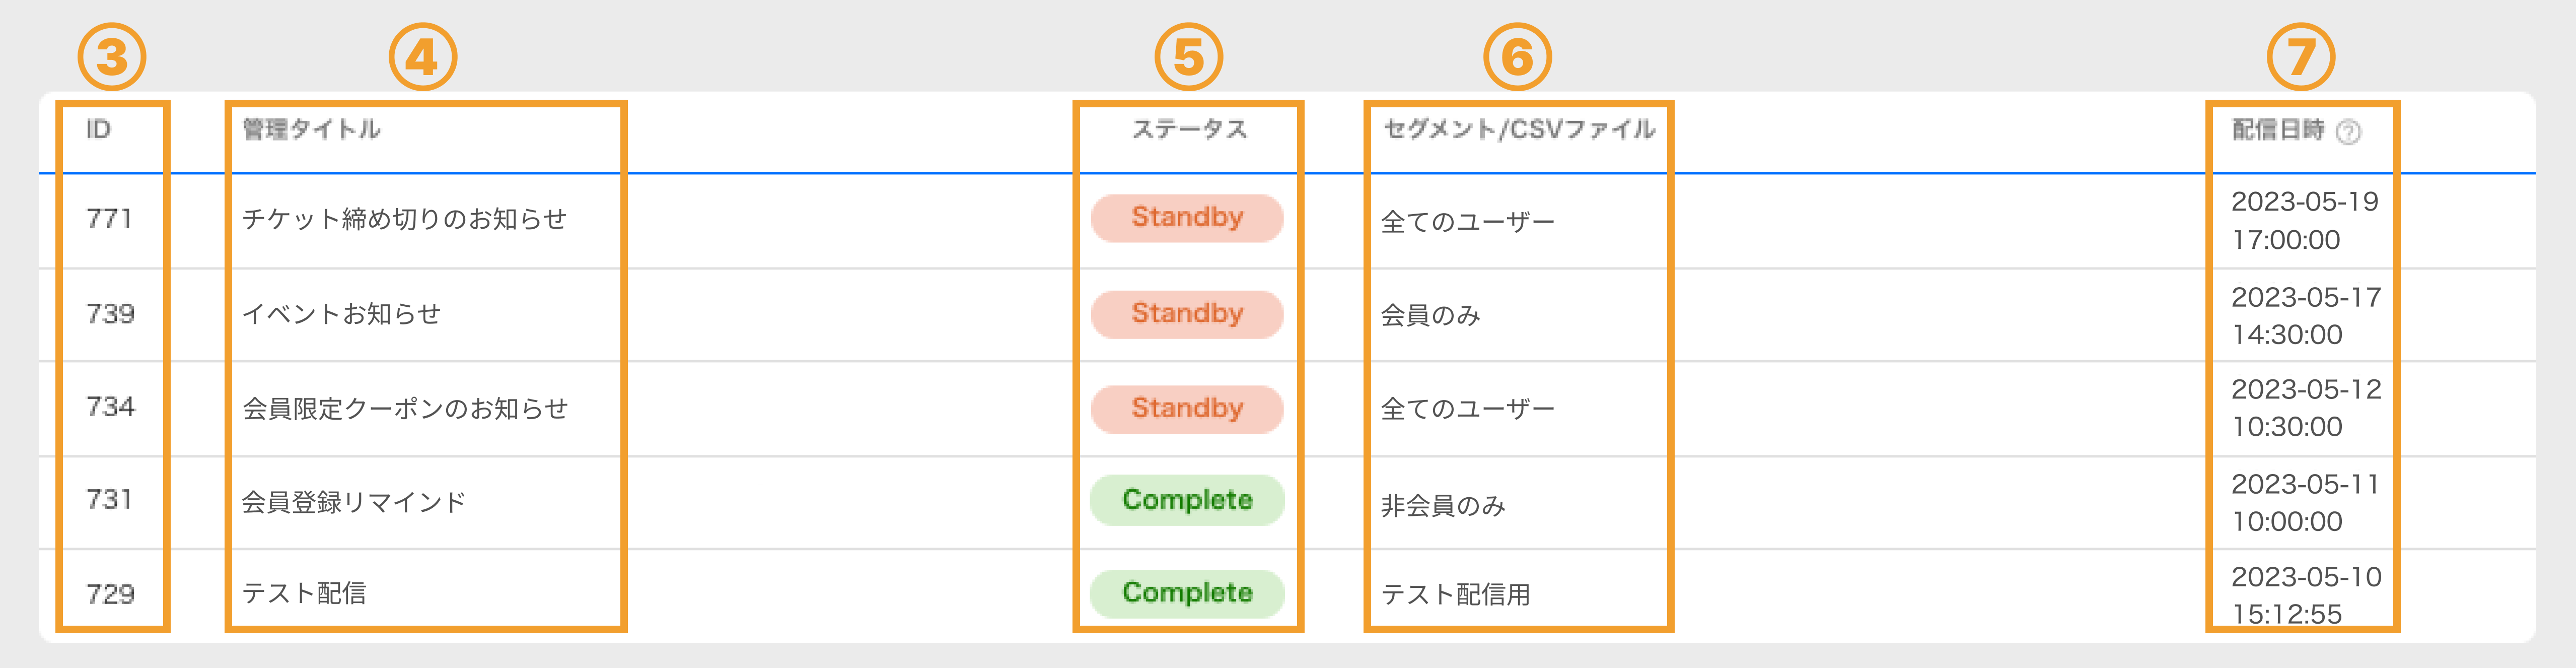Click the Standby badge for ID 734
This screenshot has height=668, width=2576.
coord(1187,409)
